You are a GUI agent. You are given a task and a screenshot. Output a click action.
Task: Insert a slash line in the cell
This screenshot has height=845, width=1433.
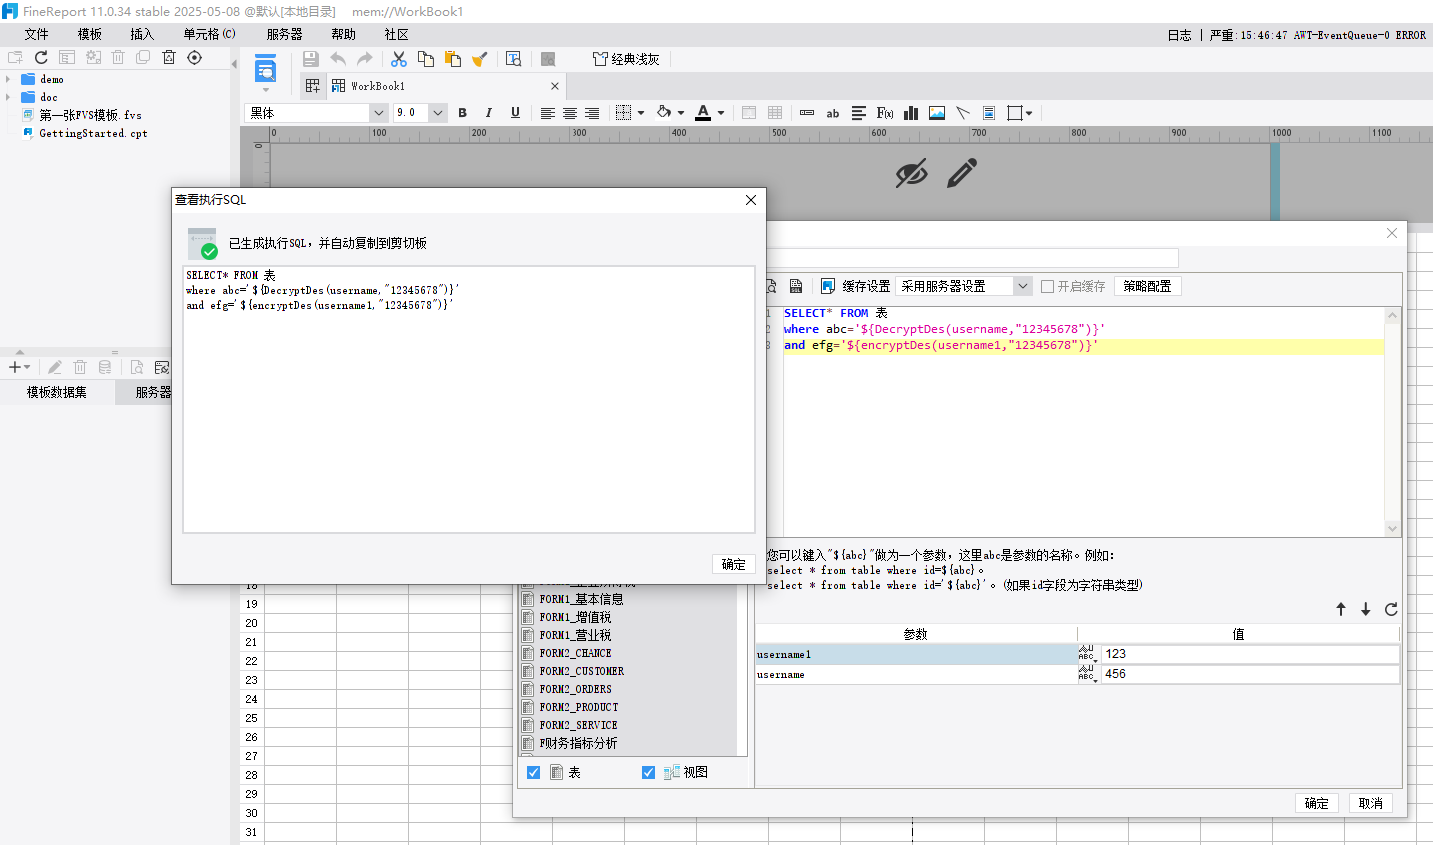(963, 113)
